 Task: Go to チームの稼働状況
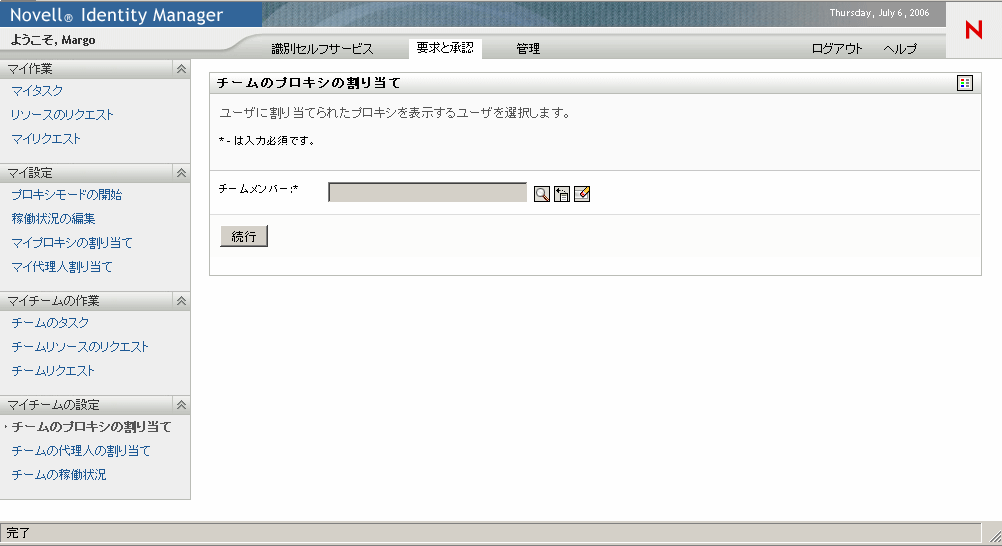(59, 475)
